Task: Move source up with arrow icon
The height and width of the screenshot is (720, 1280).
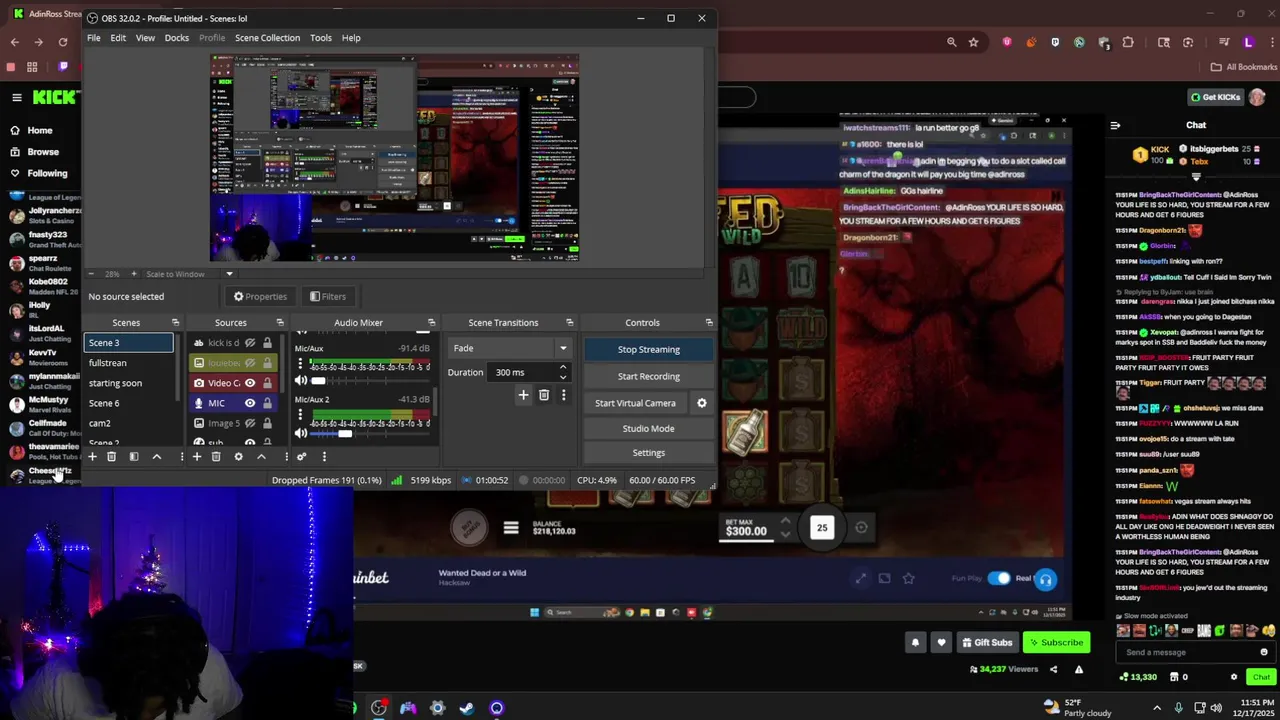Action: click(261, 457)
